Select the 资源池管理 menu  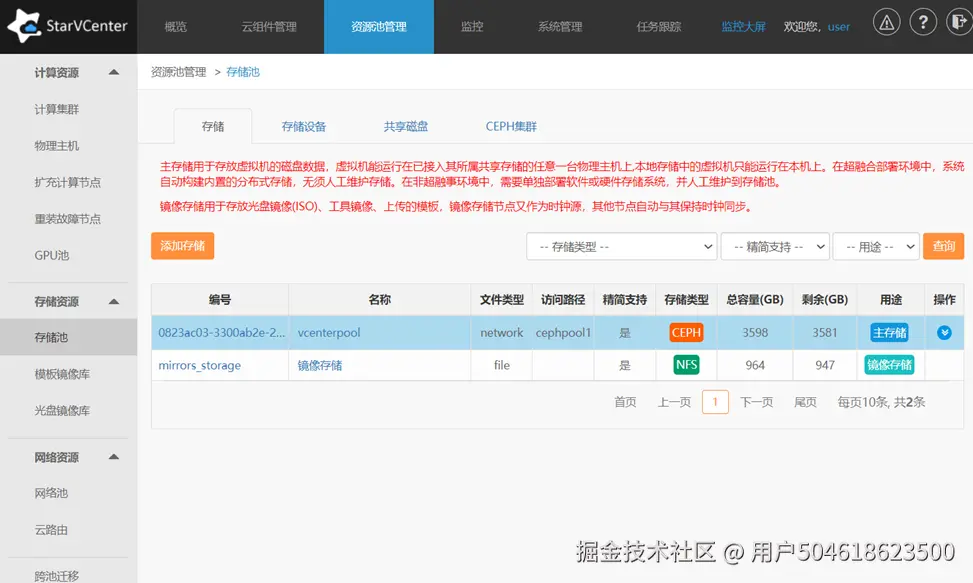[379, 27]
